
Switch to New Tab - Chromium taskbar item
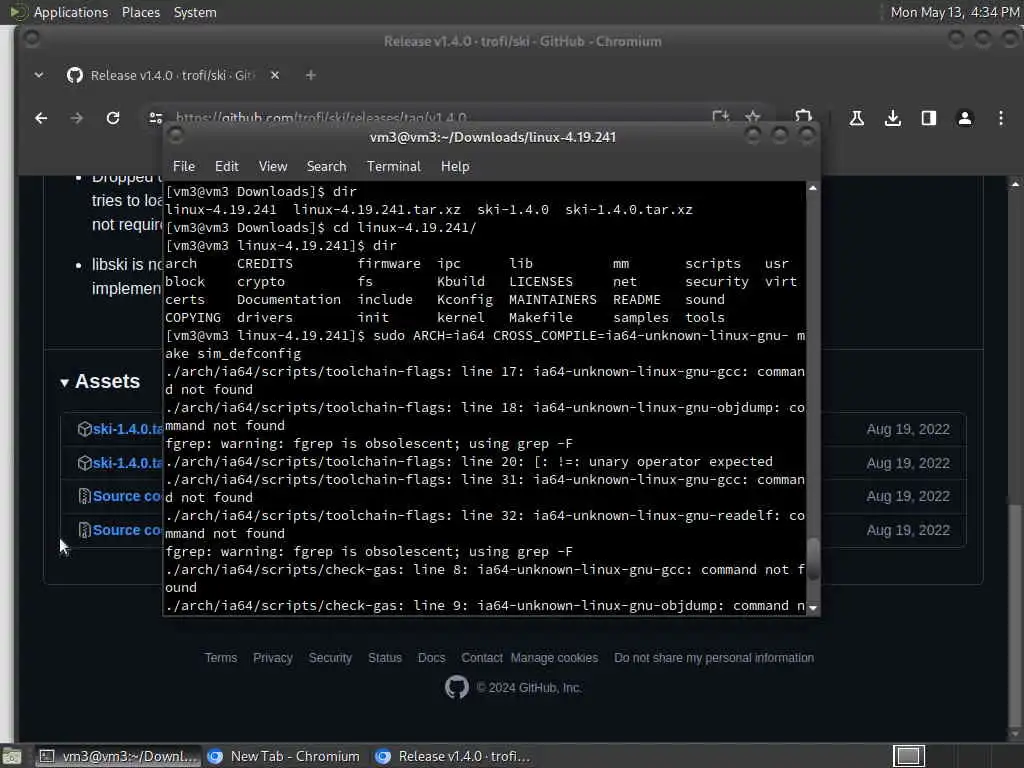[284, 756]
